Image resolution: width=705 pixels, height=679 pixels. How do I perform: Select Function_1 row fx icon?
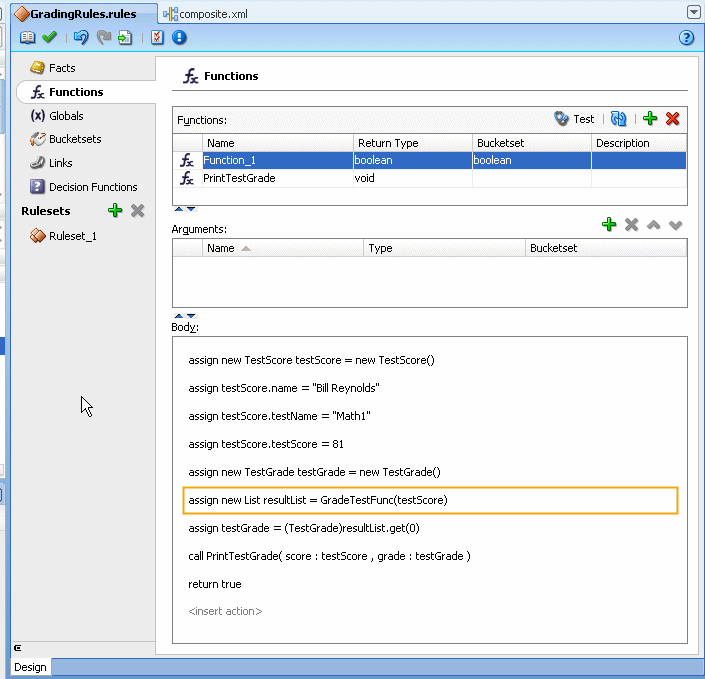187,160
